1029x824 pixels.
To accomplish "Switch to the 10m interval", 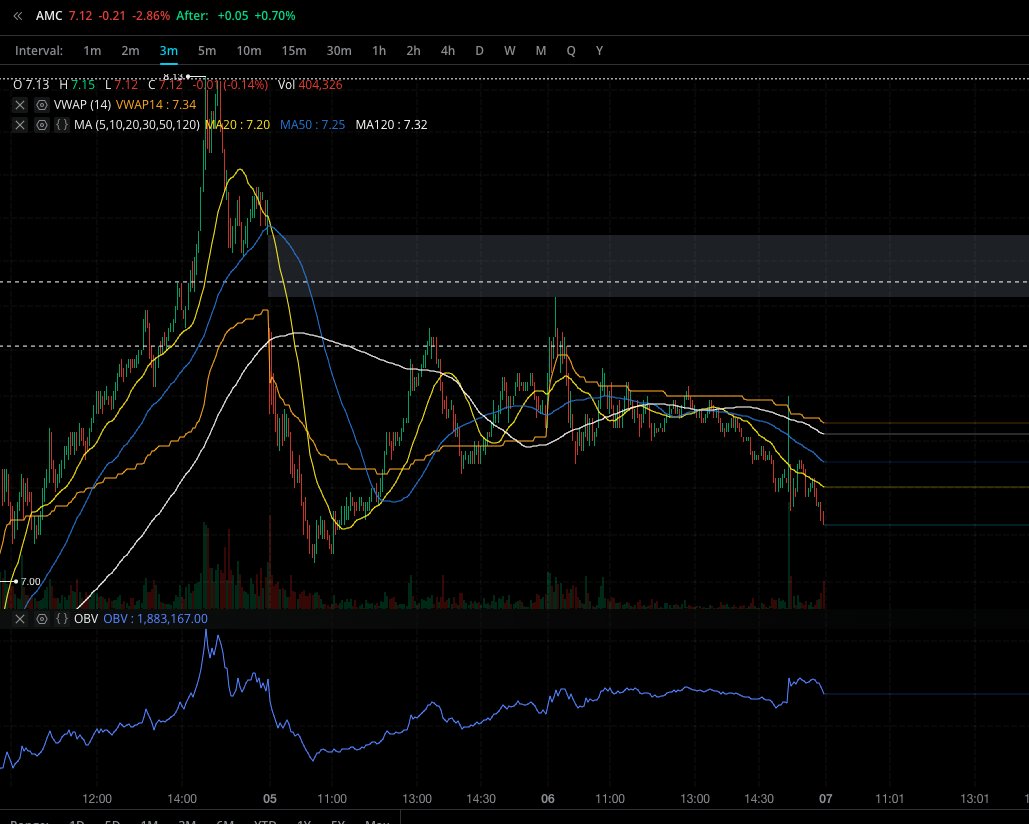I will tap(249, 51).
